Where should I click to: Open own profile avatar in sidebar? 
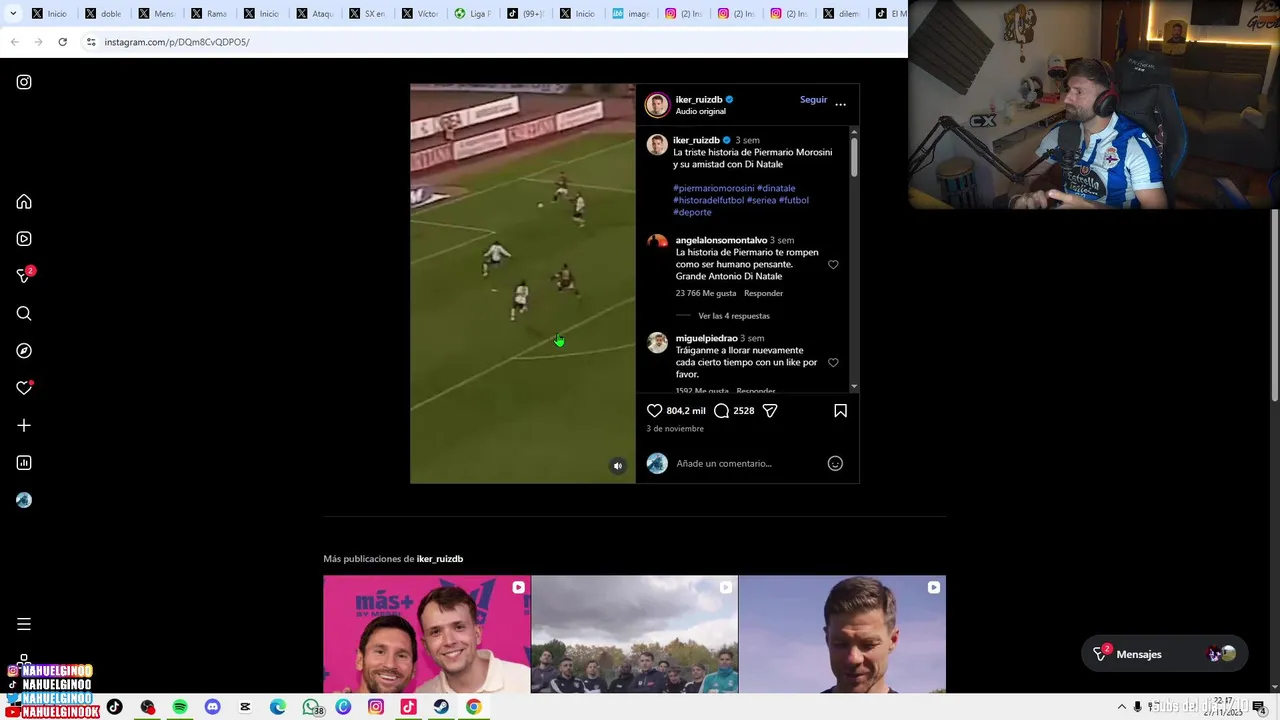[24, 500]
